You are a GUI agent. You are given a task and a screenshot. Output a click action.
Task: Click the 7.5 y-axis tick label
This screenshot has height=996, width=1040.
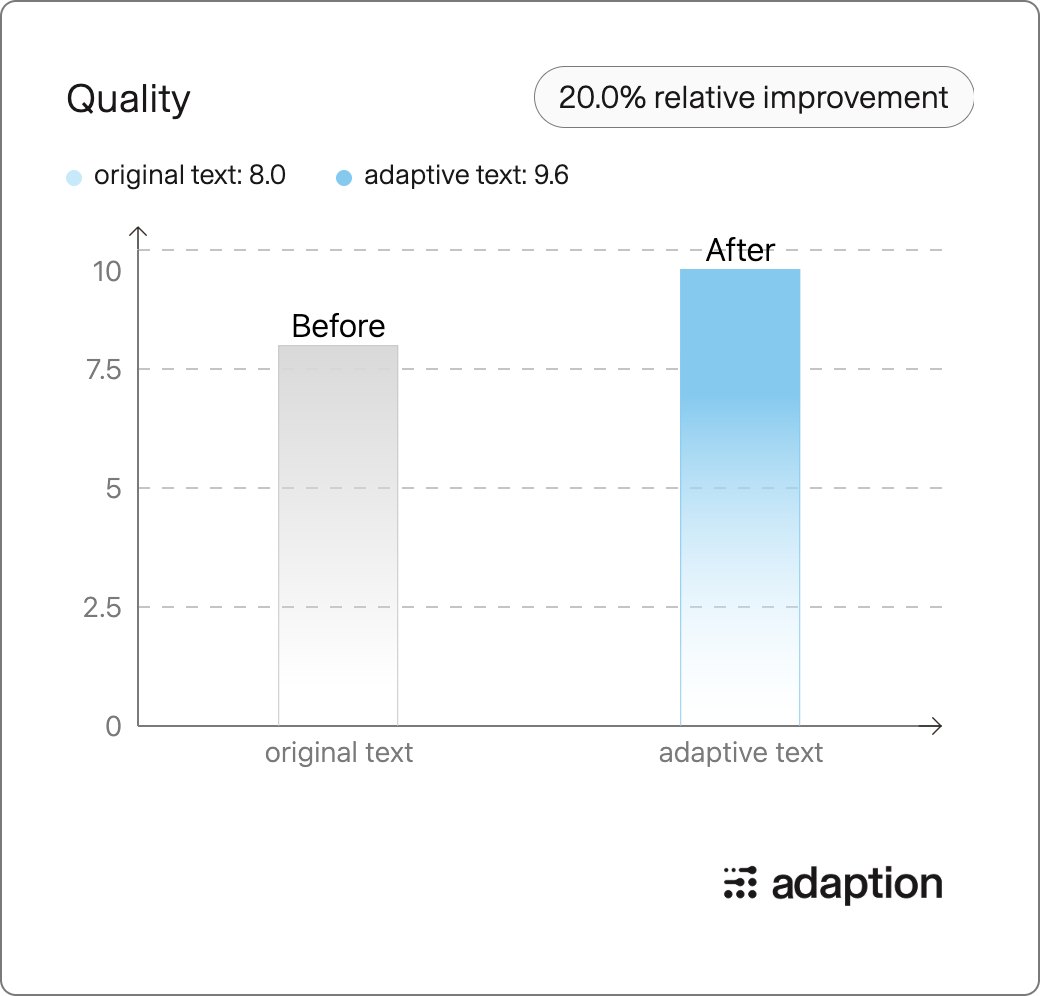click(104, 369)
